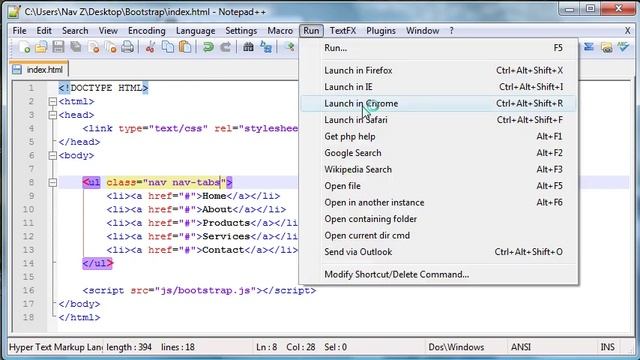Click the green Undo arrow icon

[208, 47]
